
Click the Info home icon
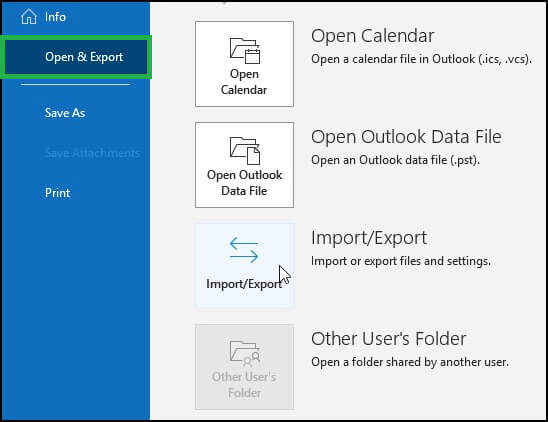(29, 16)
